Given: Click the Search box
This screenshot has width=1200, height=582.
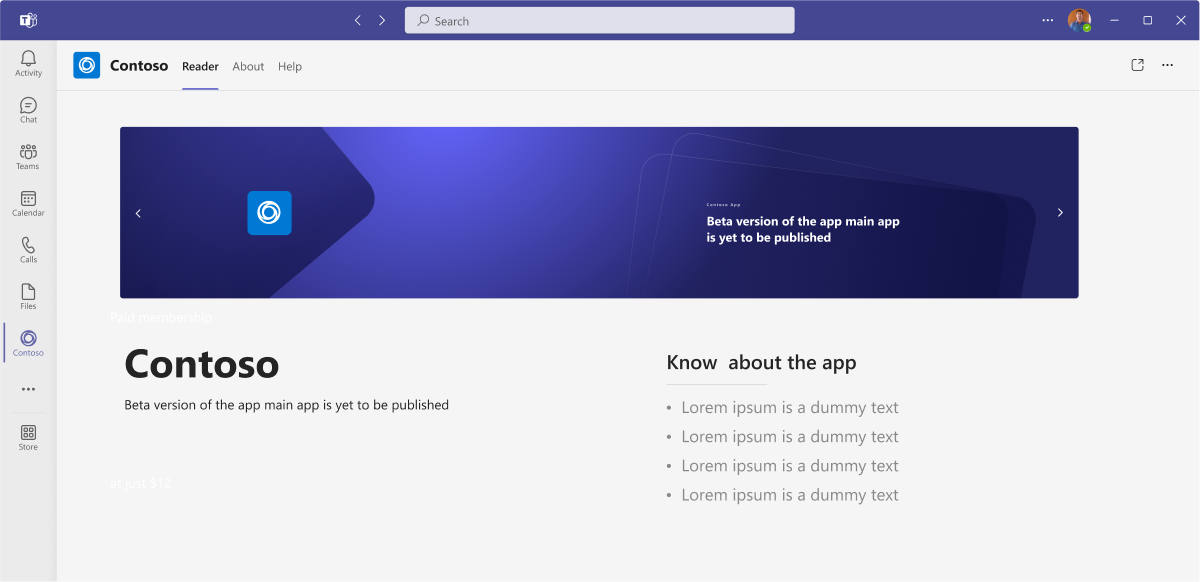Looking at the screenshot, I should pyautogui.click(x=600, y=20).
